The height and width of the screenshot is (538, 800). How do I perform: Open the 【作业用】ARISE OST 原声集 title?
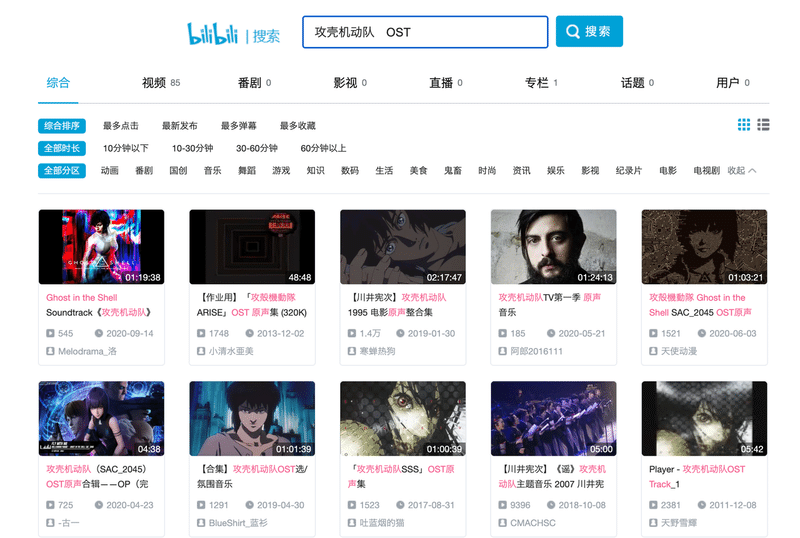tap(252, 305)
